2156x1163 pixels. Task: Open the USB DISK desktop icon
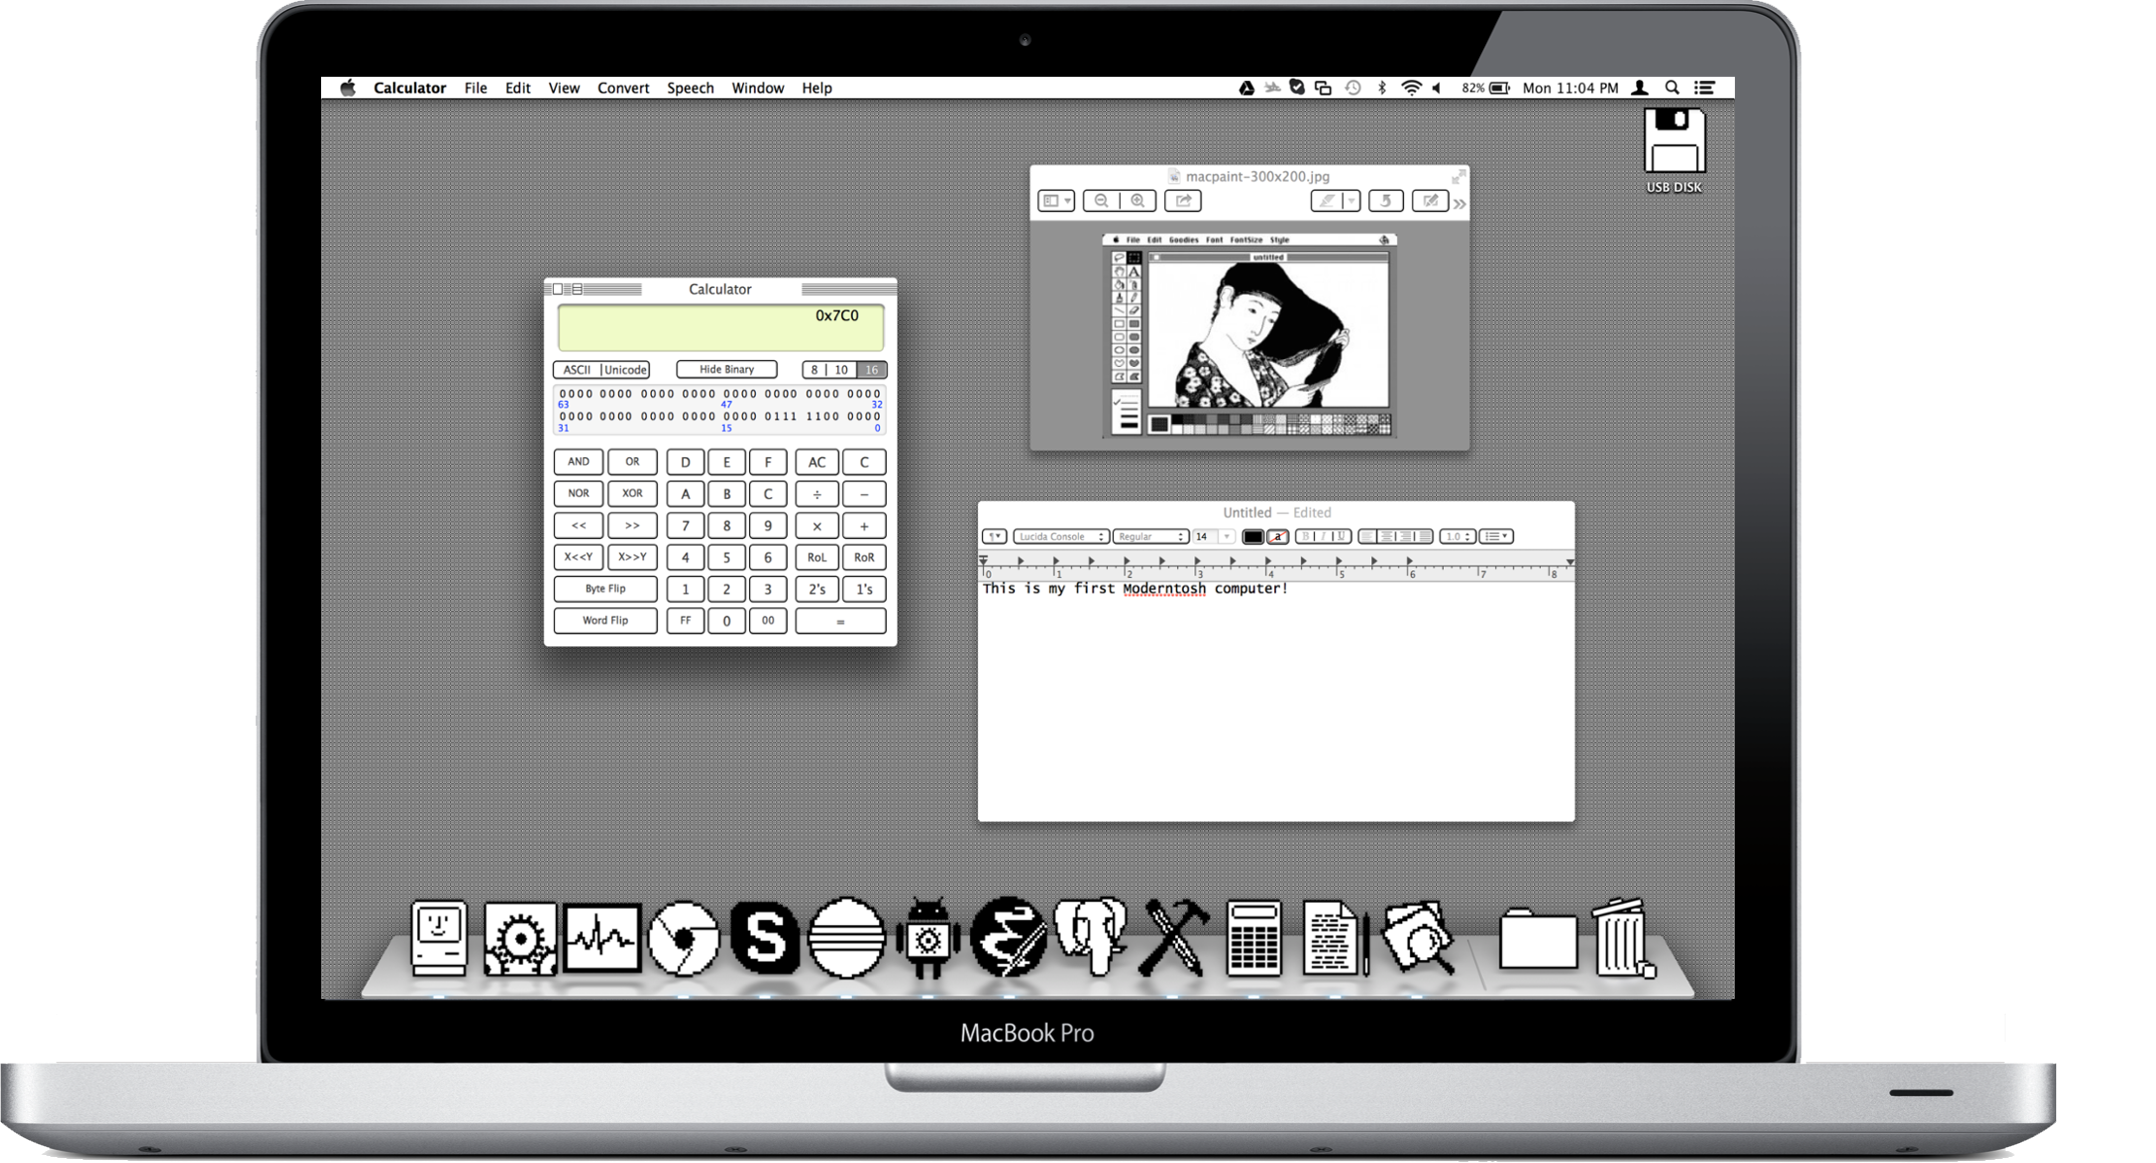1674,150
